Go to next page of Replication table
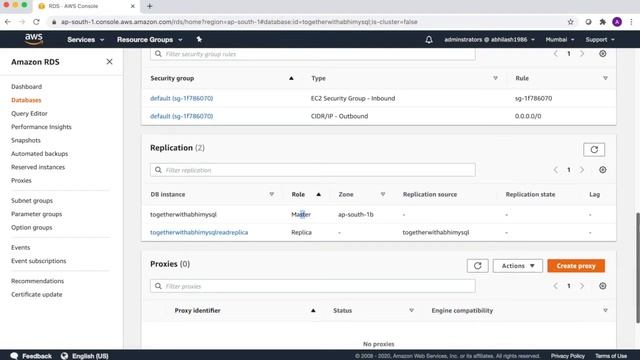640x360 pixels. click(x=582, y=170)
